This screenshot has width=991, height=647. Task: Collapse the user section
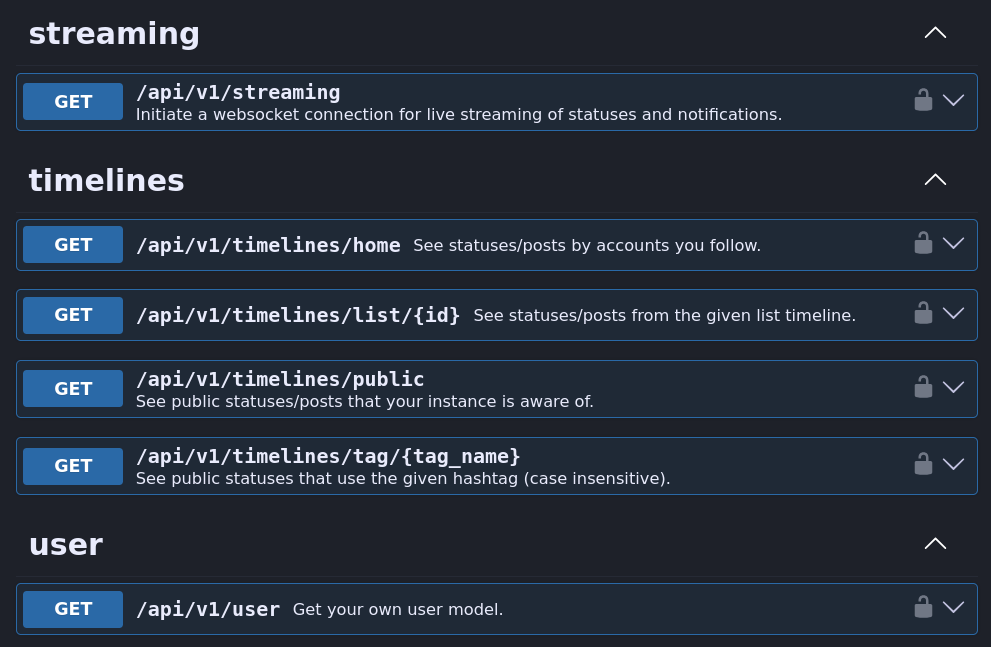[x=935, y=544]
